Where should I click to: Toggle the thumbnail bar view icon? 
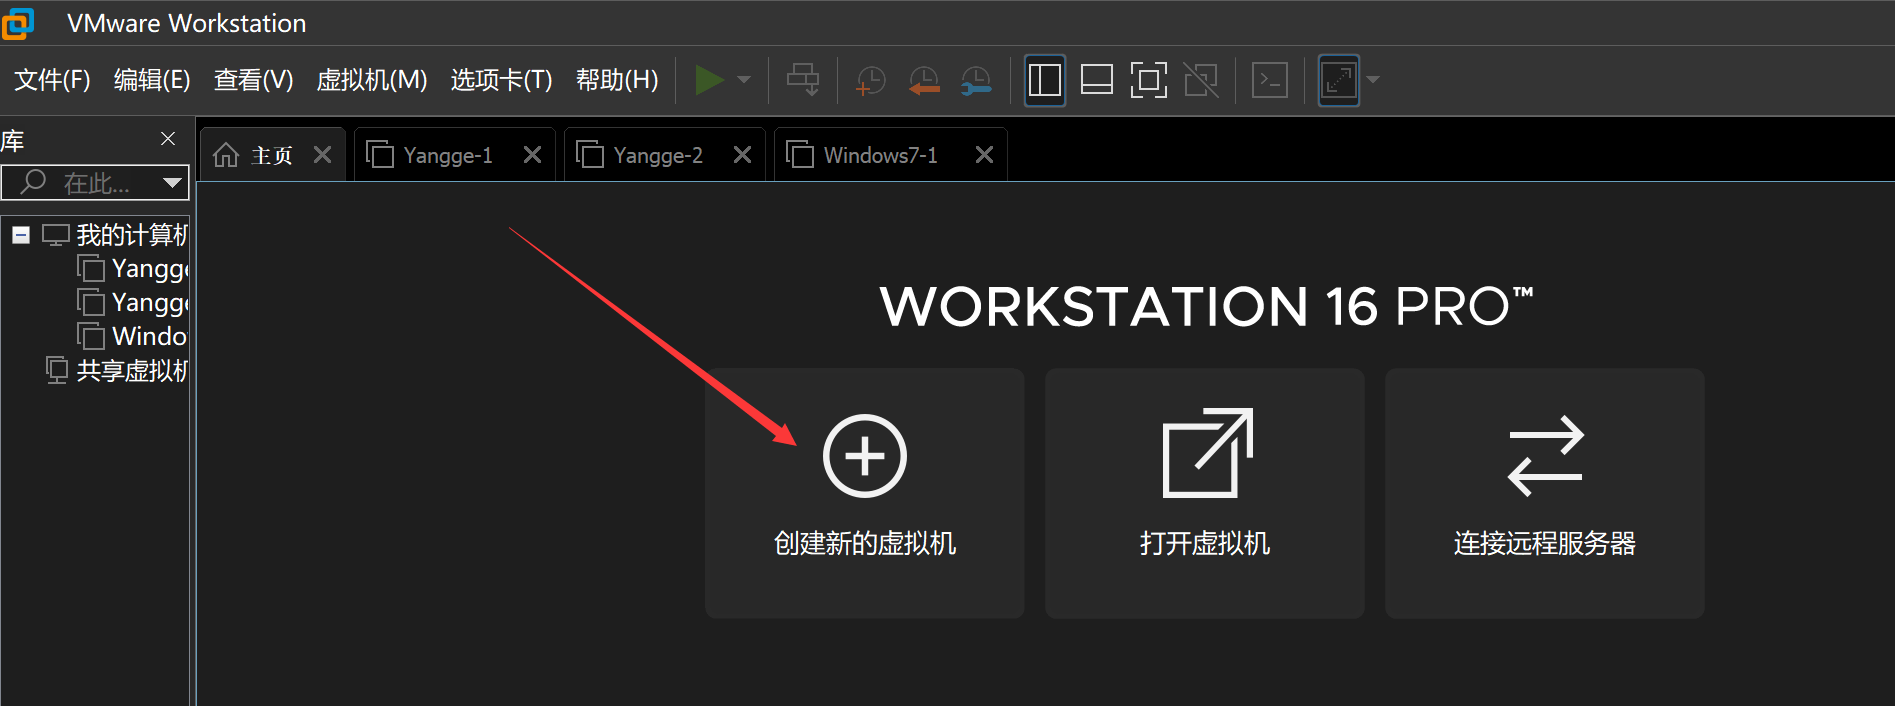[1097, 80]
